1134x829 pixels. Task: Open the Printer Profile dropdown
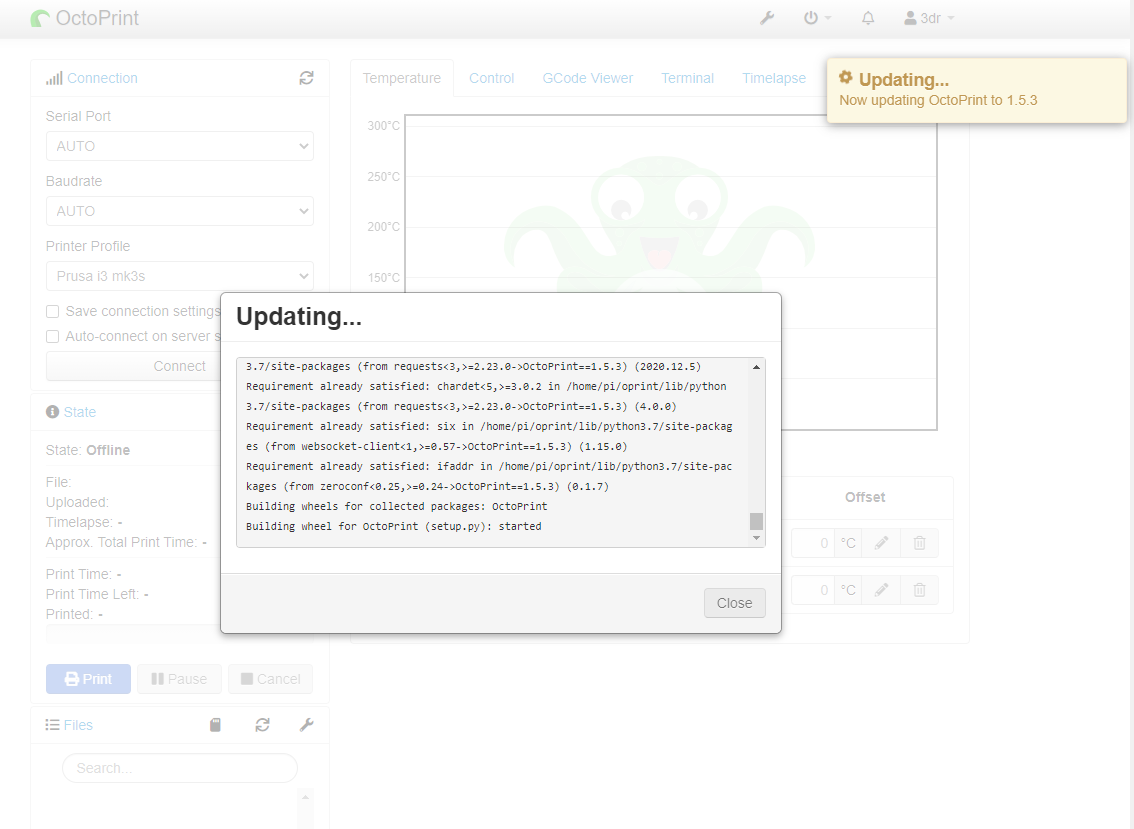(179, 276)
